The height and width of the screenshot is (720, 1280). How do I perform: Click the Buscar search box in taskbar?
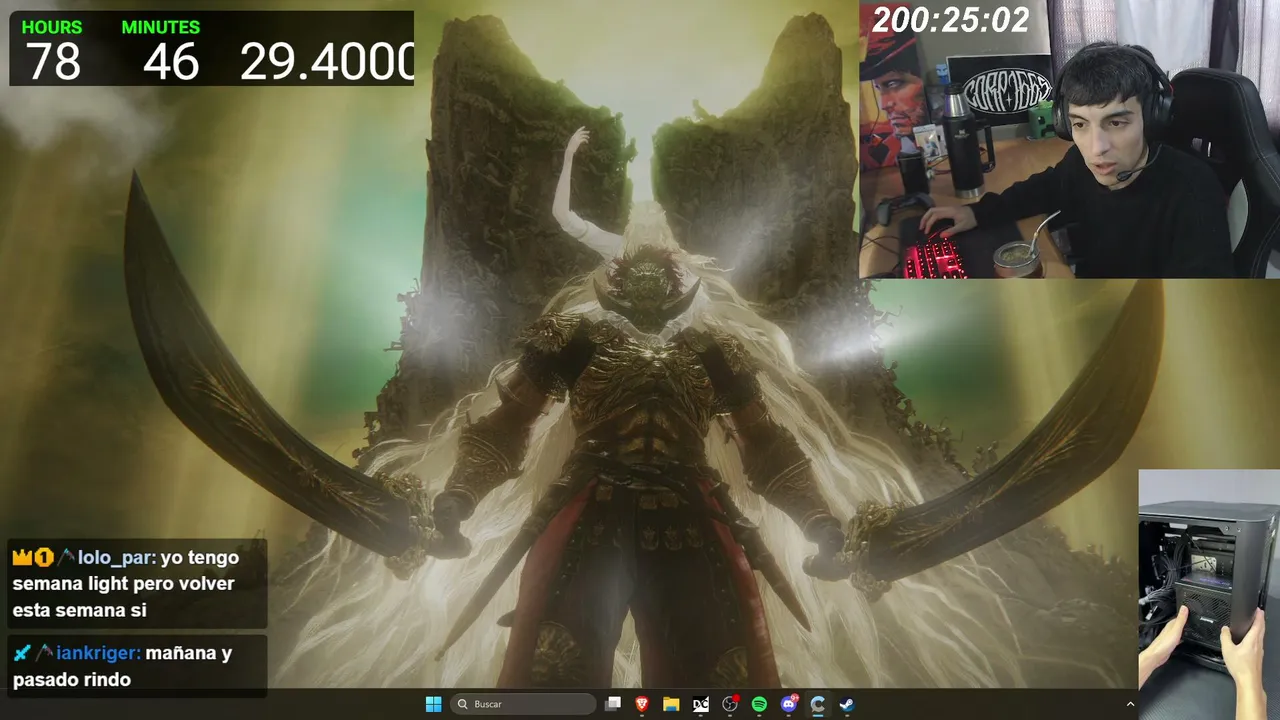pos(522,704)
